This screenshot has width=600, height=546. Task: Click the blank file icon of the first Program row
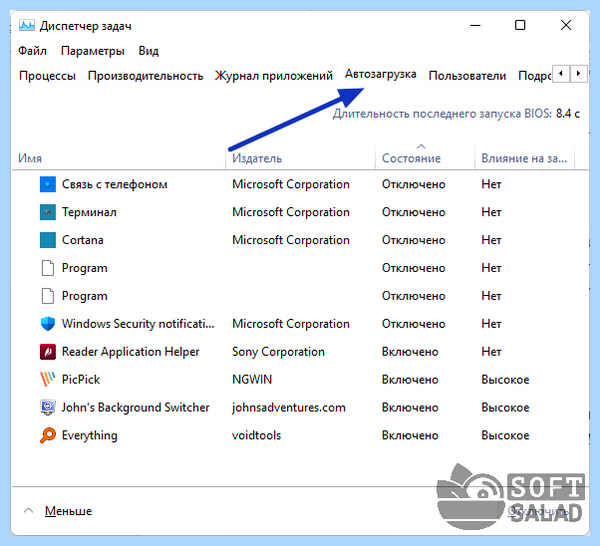tap(48, 268)
